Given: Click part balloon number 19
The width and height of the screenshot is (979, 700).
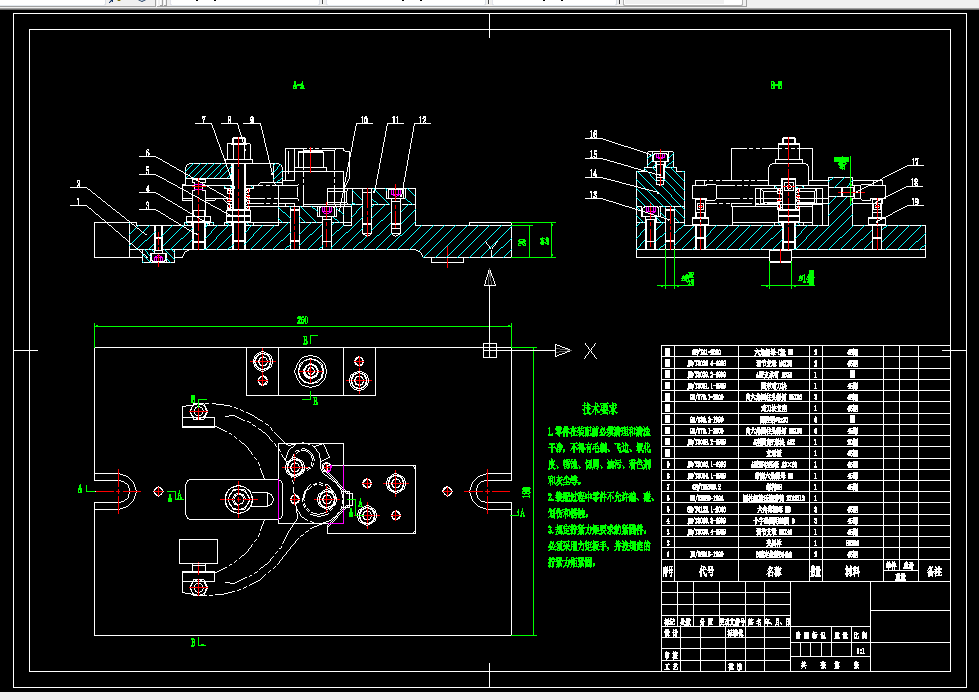Looking at the screenshot, I should coord(915,202).
